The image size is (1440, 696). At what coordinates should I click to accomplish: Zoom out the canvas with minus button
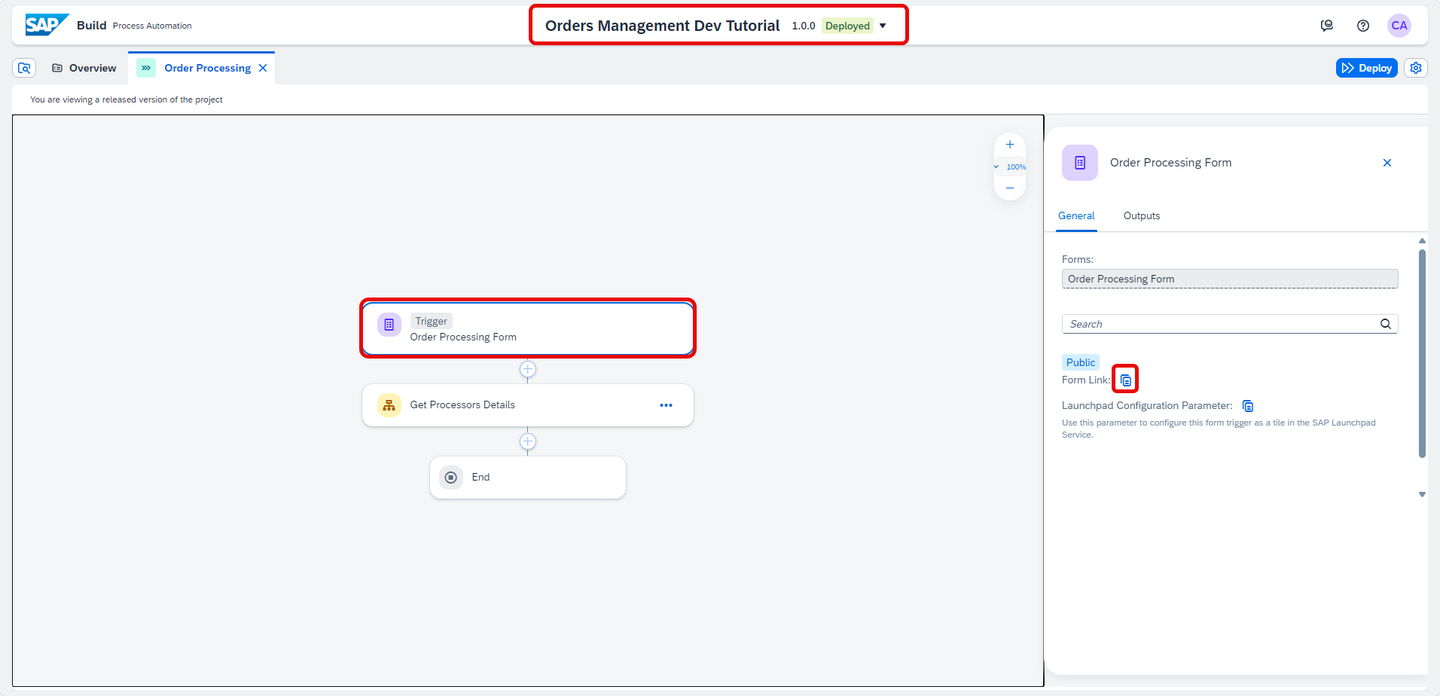point(1010,188)
